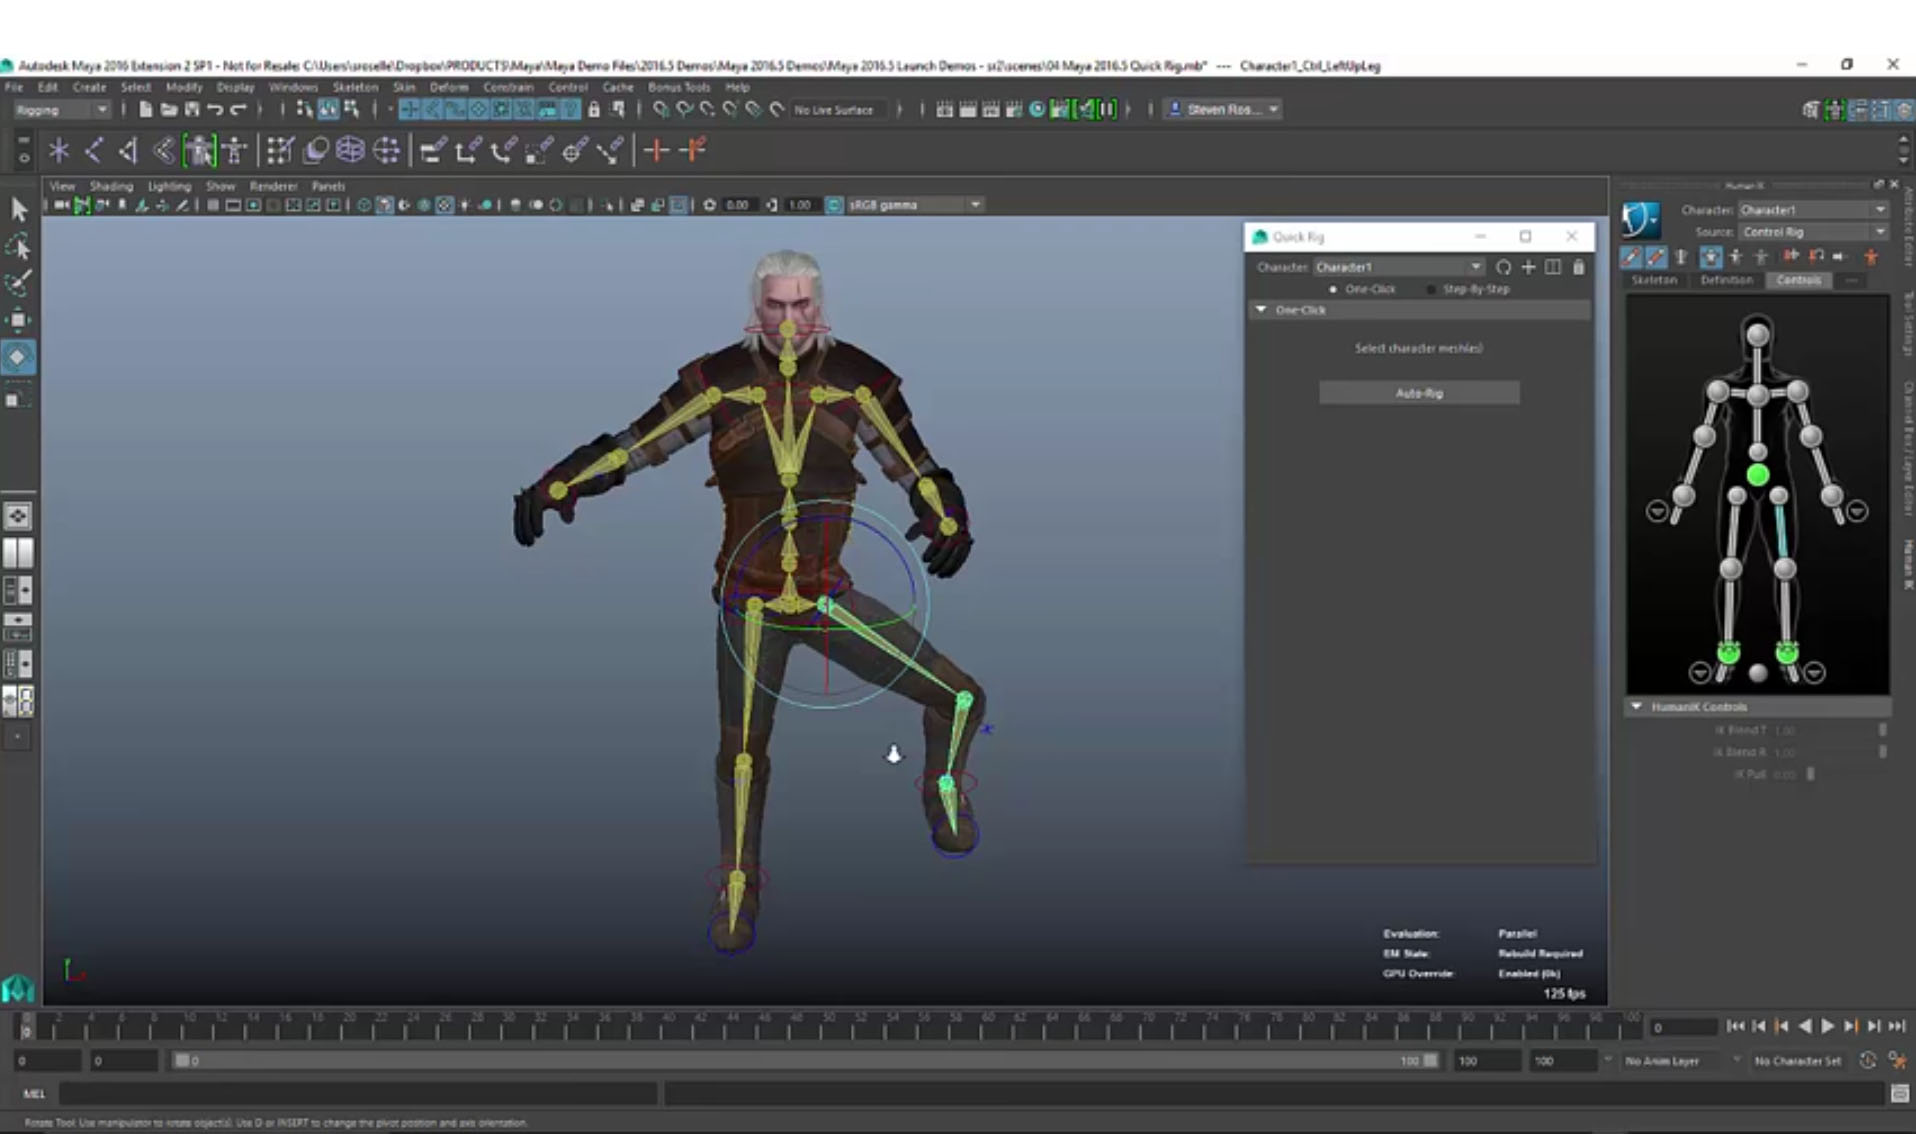Screen dimensions: 1916x1134
Task: Open the Skeleton menu
Action: tap(355, 87)
